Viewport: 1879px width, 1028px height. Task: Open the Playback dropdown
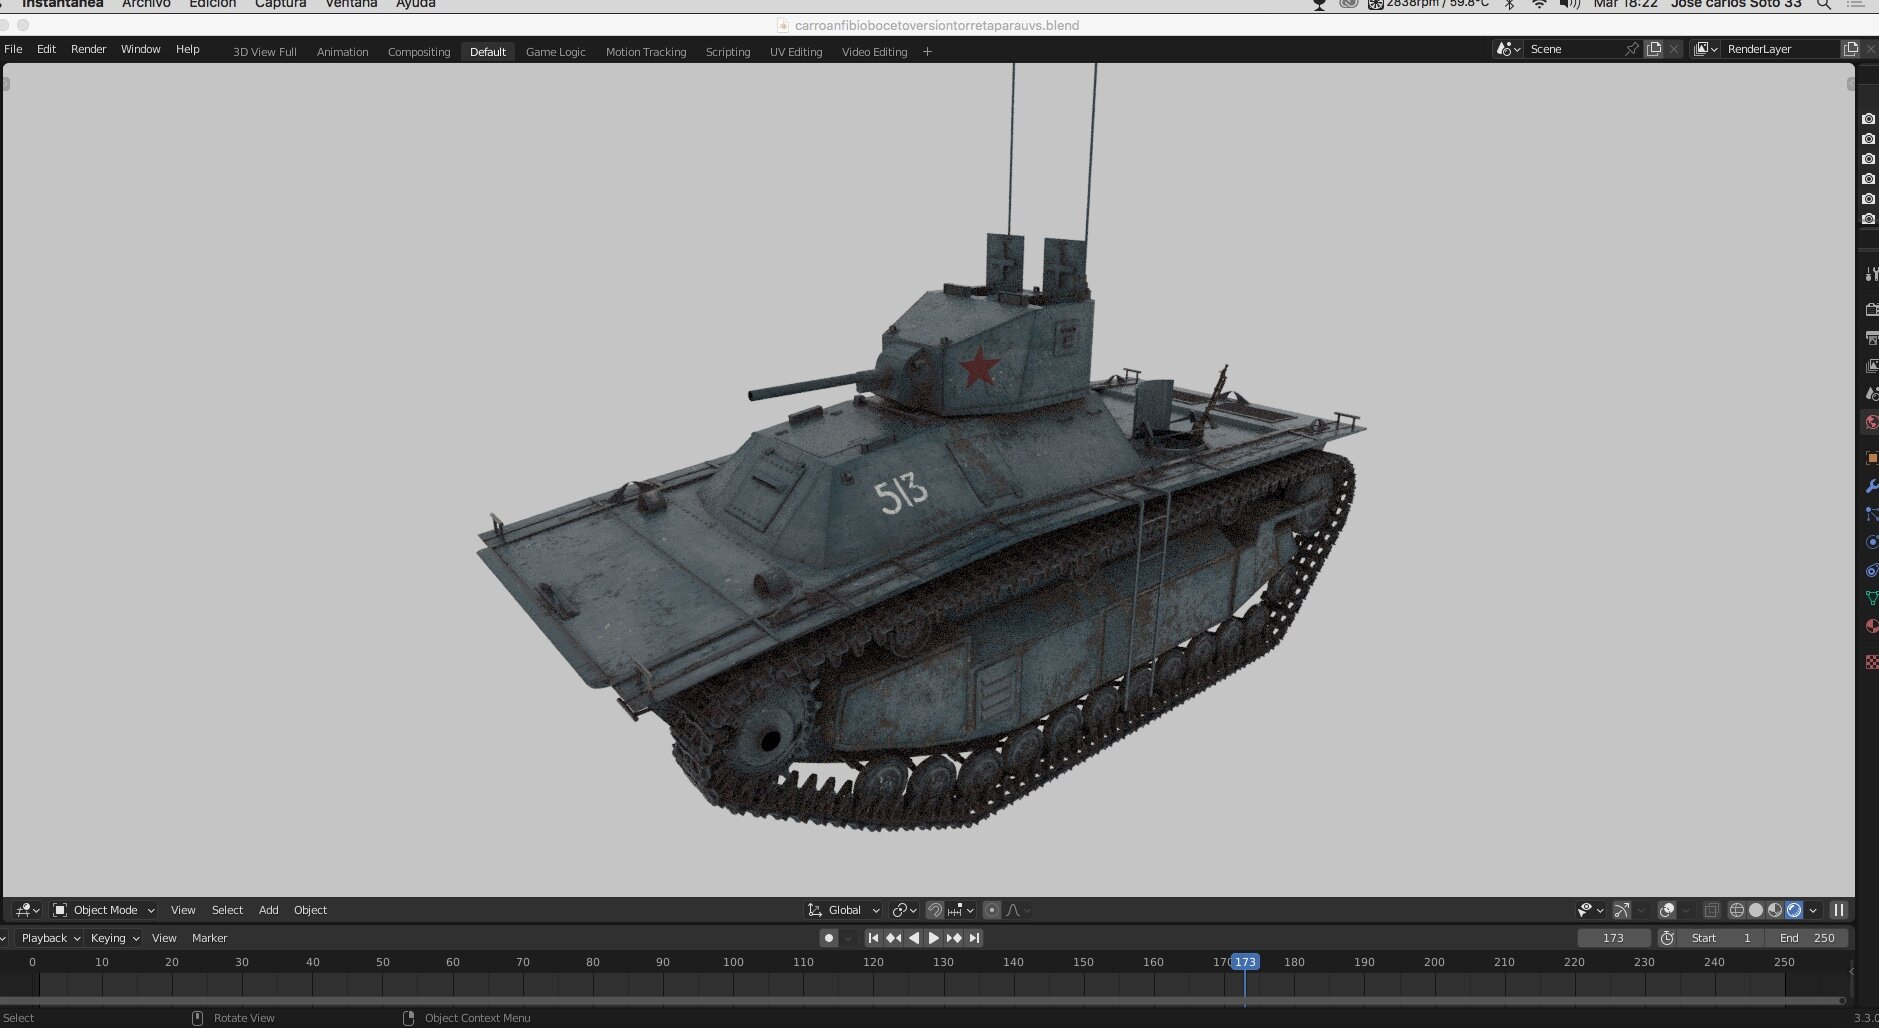coord(49,938)
